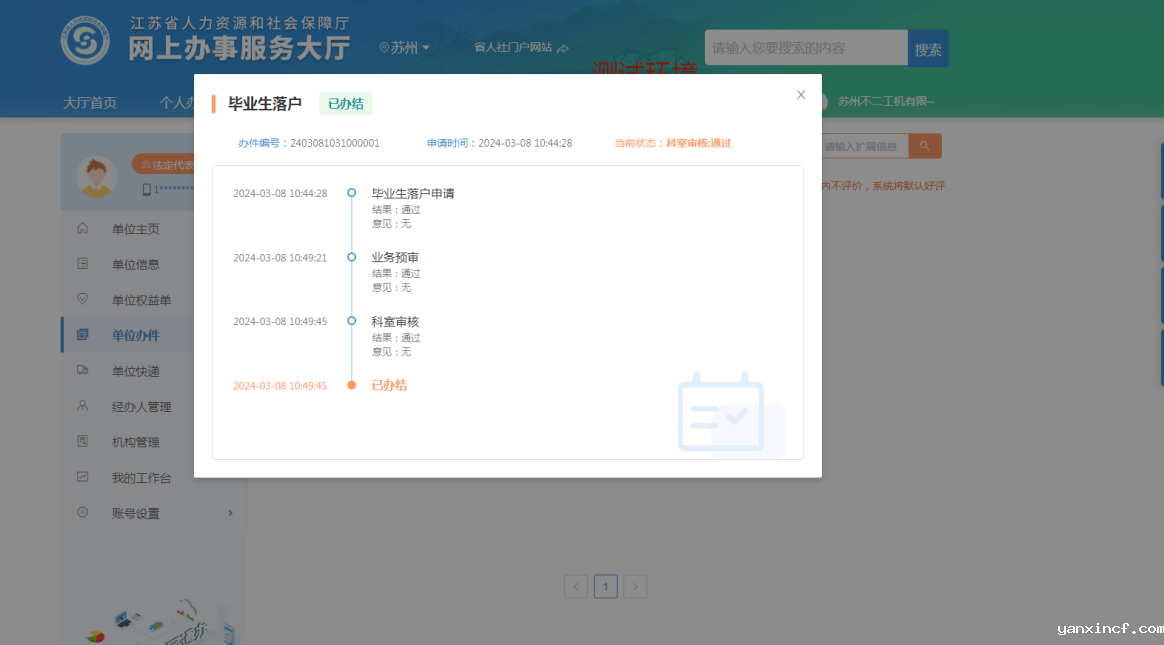Open the 苏州 city dropdown
This screenshot has width=1164, height=645.
coord(405,48)
